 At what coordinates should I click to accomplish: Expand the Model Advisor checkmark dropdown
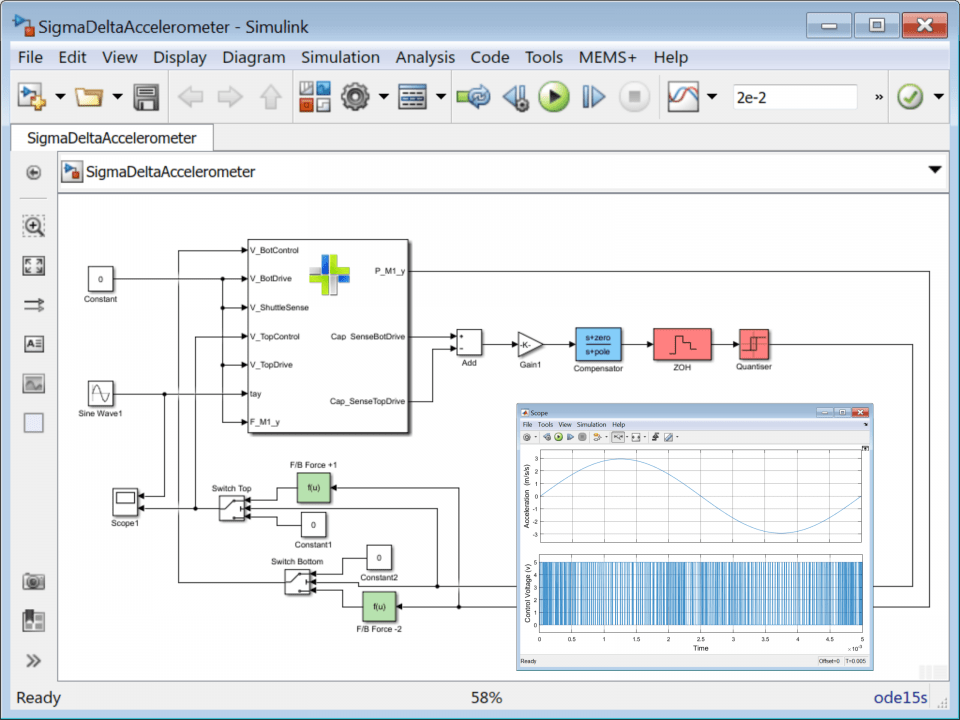pos(938,97)
